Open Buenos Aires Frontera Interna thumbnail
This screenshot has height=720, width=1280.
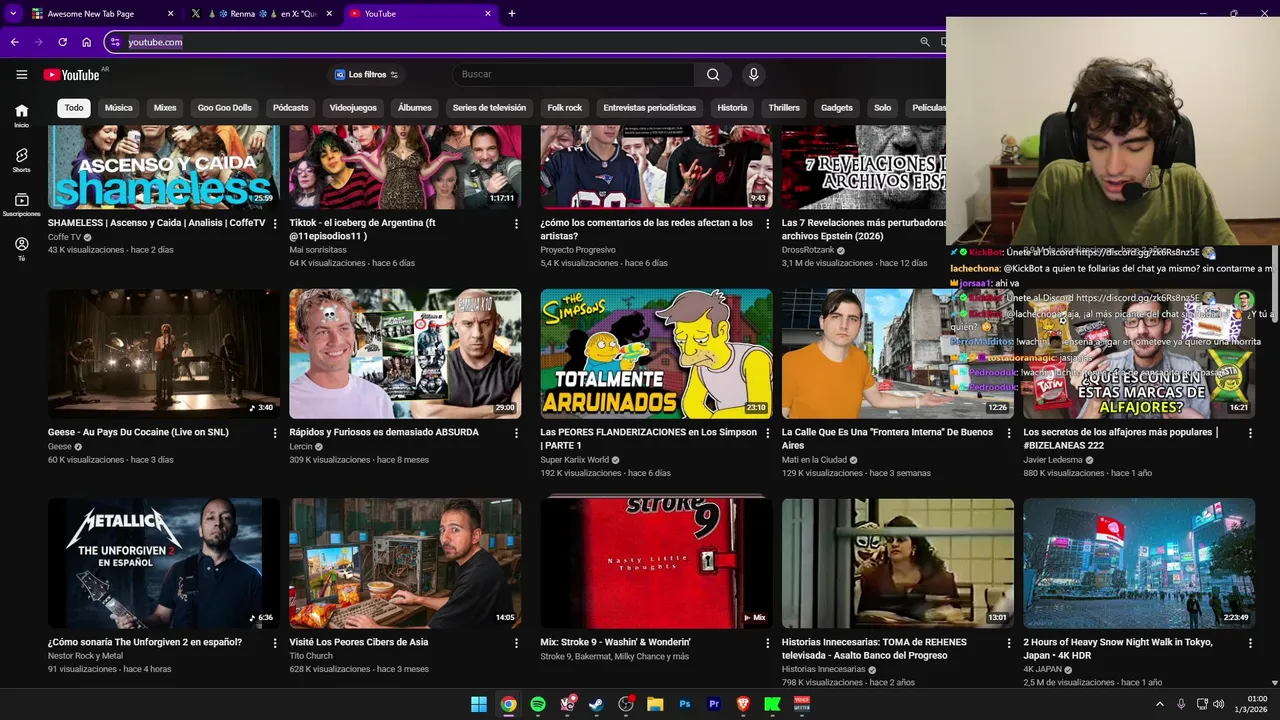coord(897,354)
